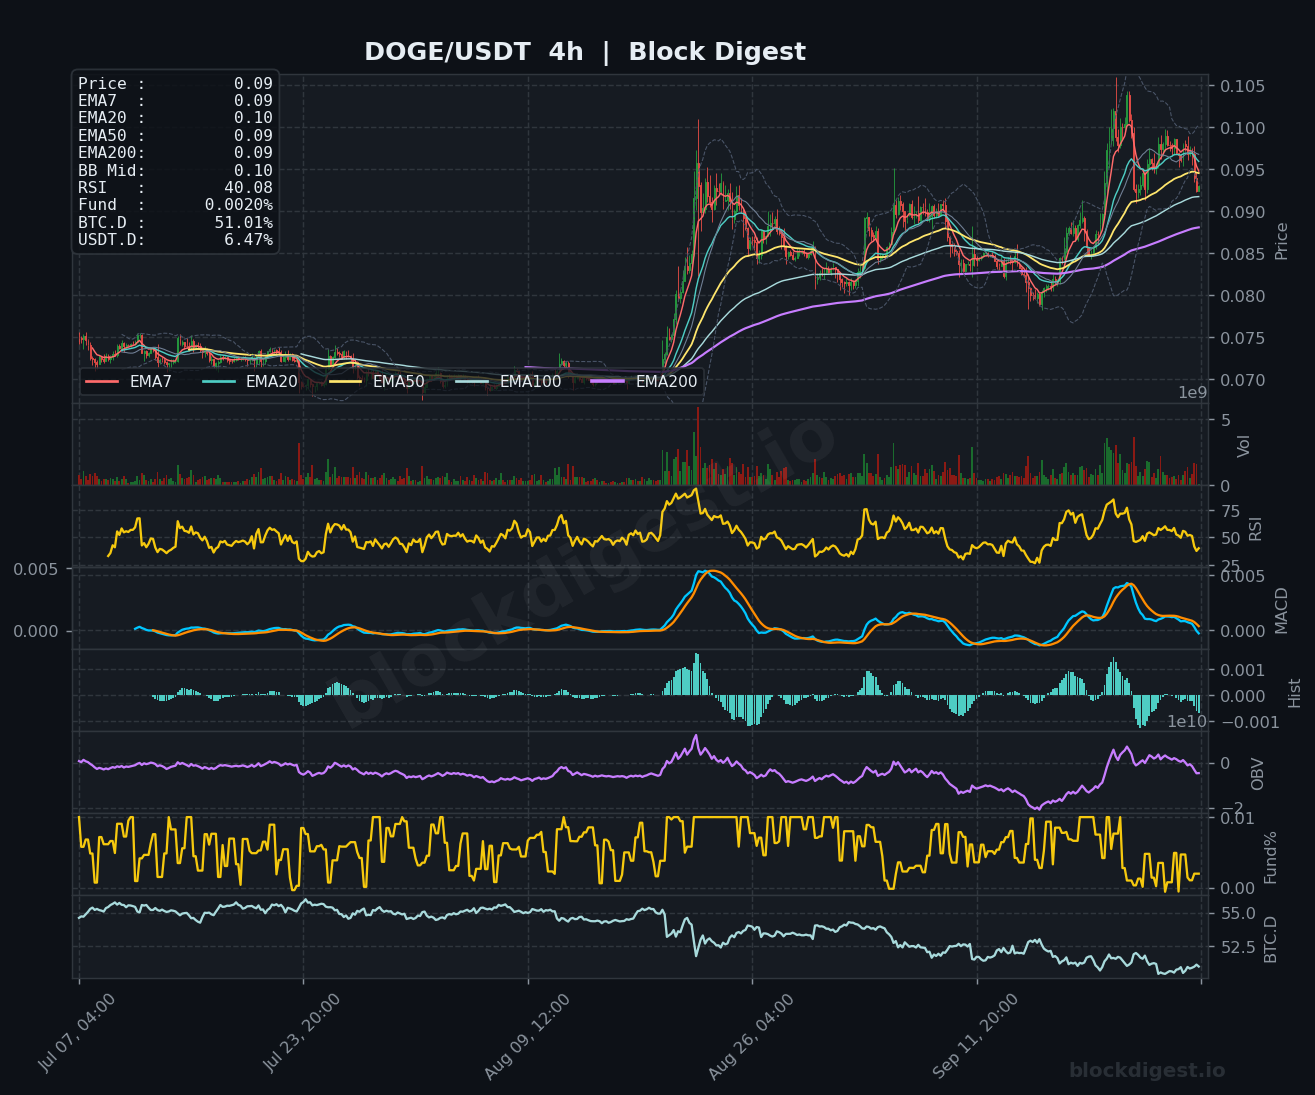Select the EMA7 0.09 row in the info box
1315x1095 pixels.
tap(175, 101)
